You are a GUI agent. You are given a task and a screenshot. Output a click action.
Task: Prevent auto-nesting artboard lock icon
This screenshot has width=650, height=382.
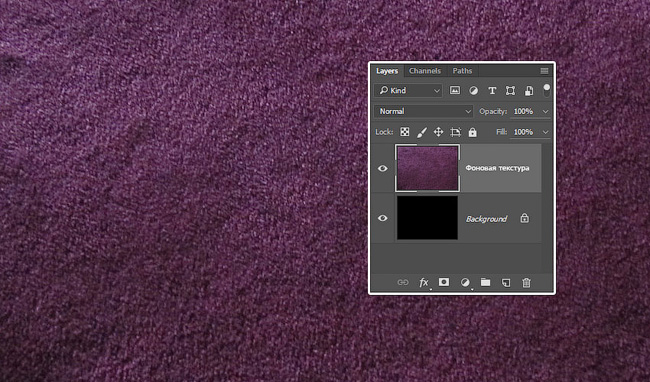pyautogui.click(x=455, y=132)
